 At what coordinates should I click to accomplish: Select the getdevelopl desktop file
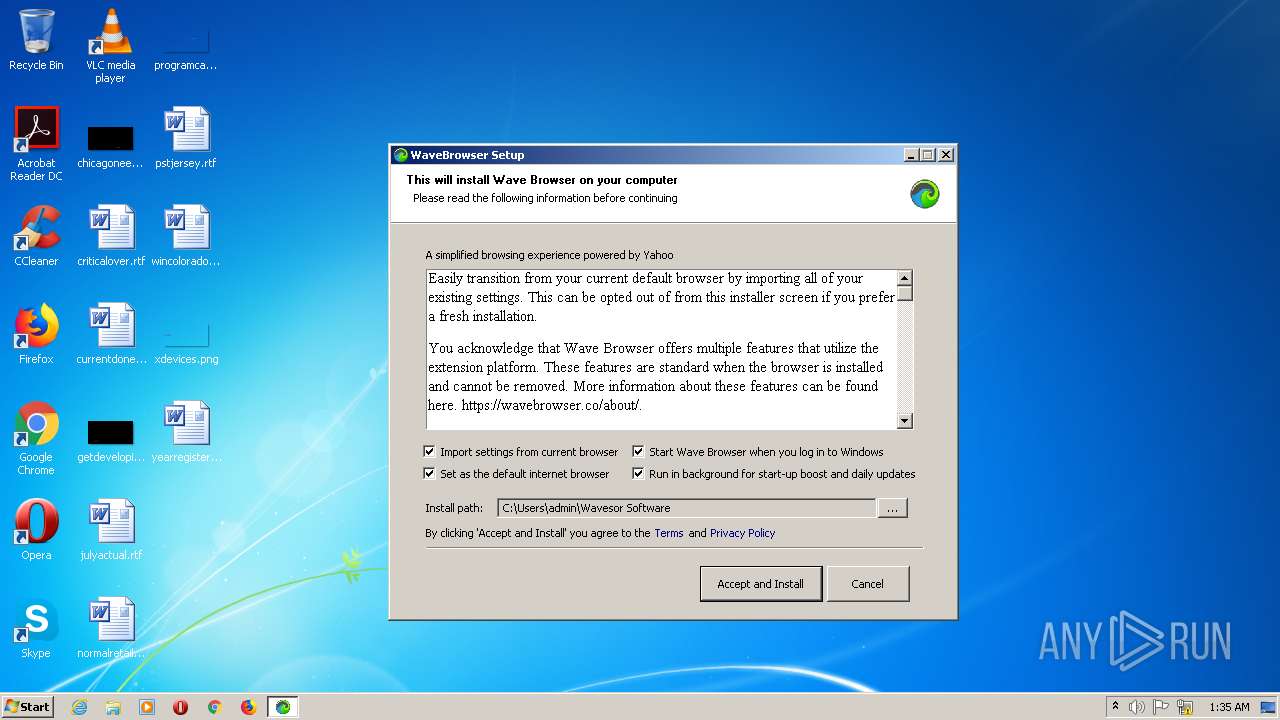click(110, 440)
